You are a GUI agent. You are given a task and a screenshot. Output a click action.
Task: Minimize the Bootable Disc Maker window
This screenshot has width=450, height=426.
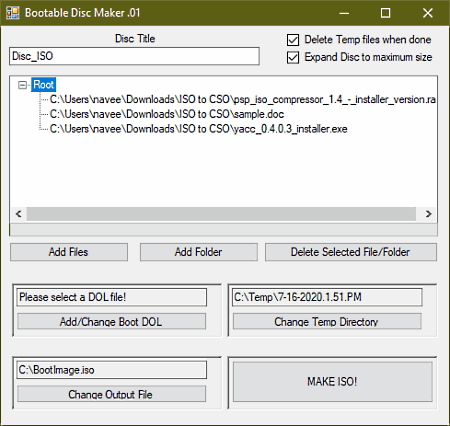(344, 13)
